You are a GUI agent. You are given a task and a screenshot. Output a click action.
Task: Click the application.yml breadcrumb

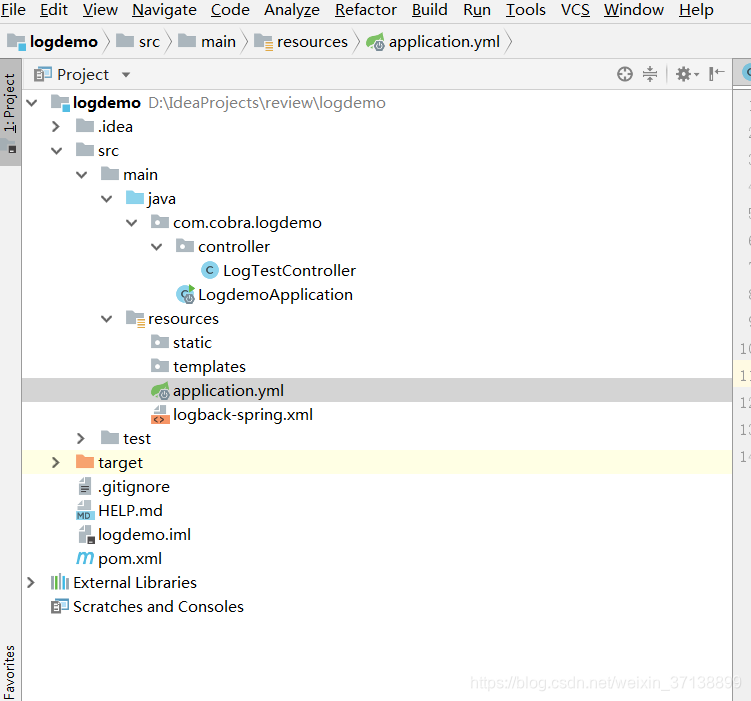(433, 42)
